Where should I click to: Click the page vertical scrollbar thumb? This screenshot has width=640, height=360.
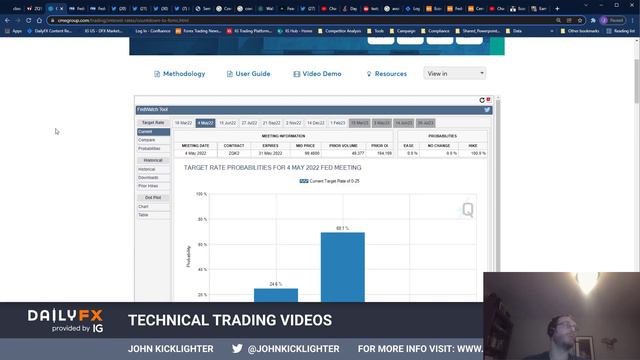637,81
